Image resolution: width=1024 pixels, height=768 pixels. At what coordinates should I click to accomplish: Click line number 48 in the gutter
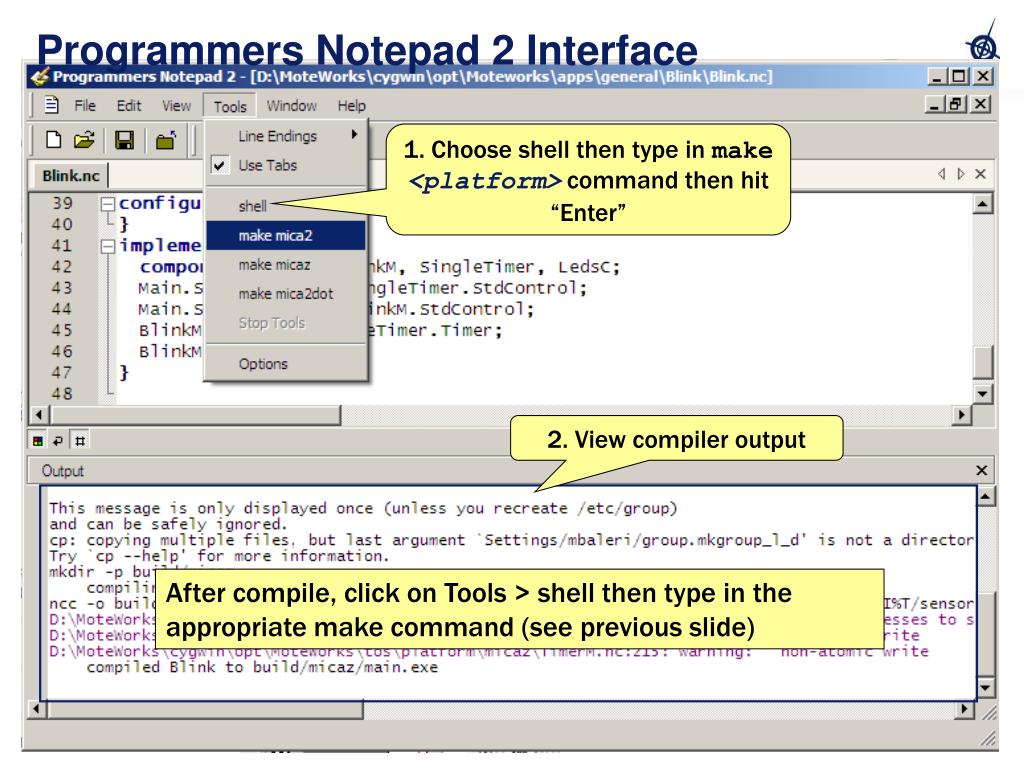[62, 394]
